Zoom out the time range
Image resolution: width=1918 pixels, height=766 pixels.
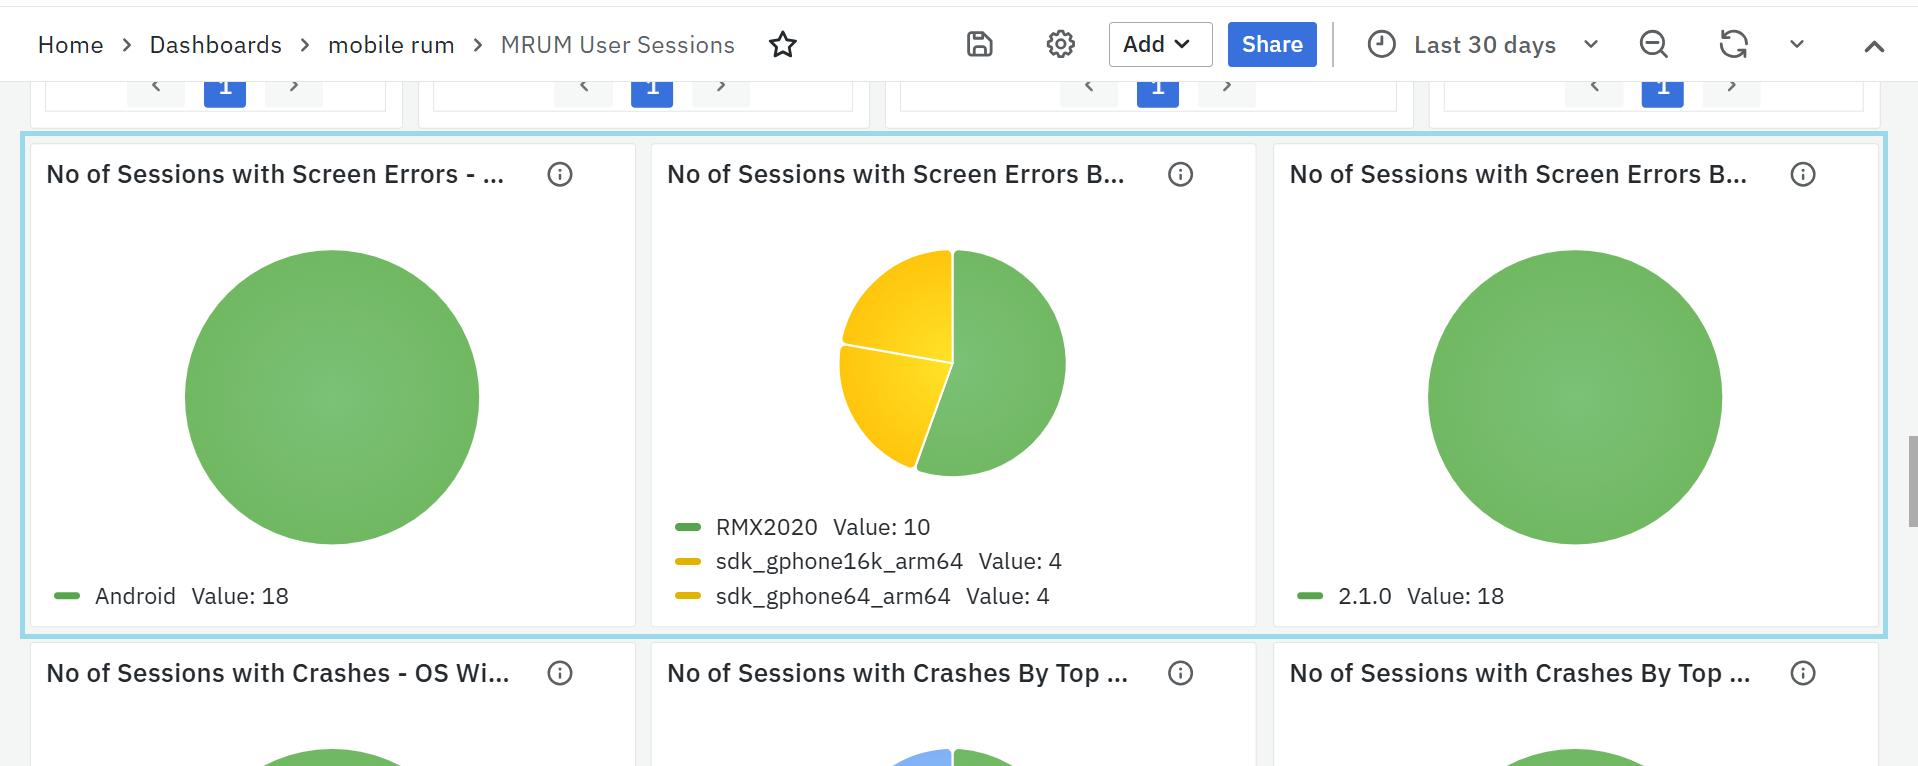pos(1653,44)
